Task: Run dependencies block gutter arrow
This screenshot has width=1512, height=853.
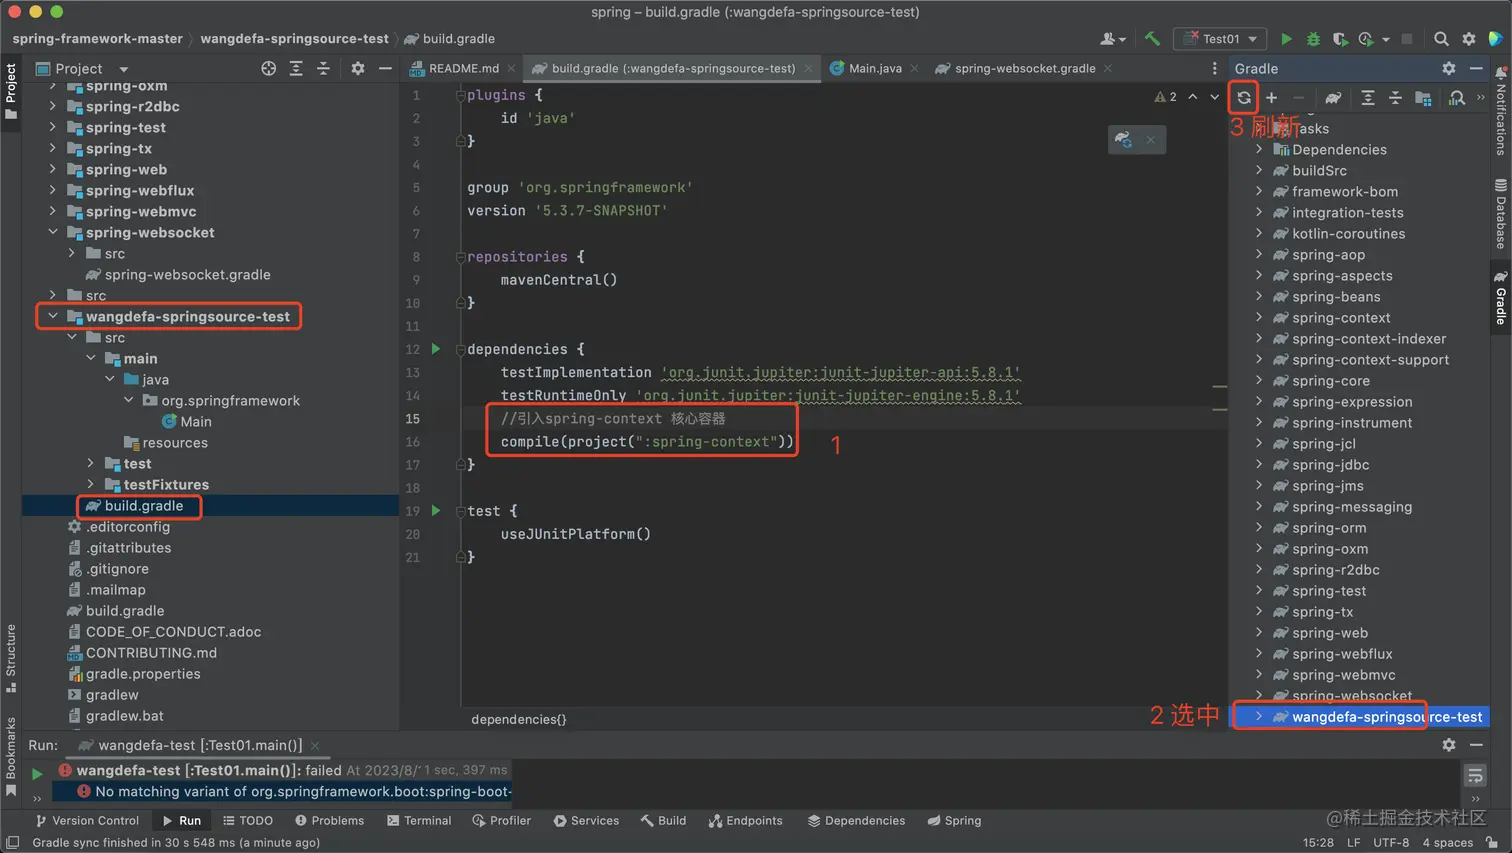Action: pyautogui.click(x=436, y=349)
